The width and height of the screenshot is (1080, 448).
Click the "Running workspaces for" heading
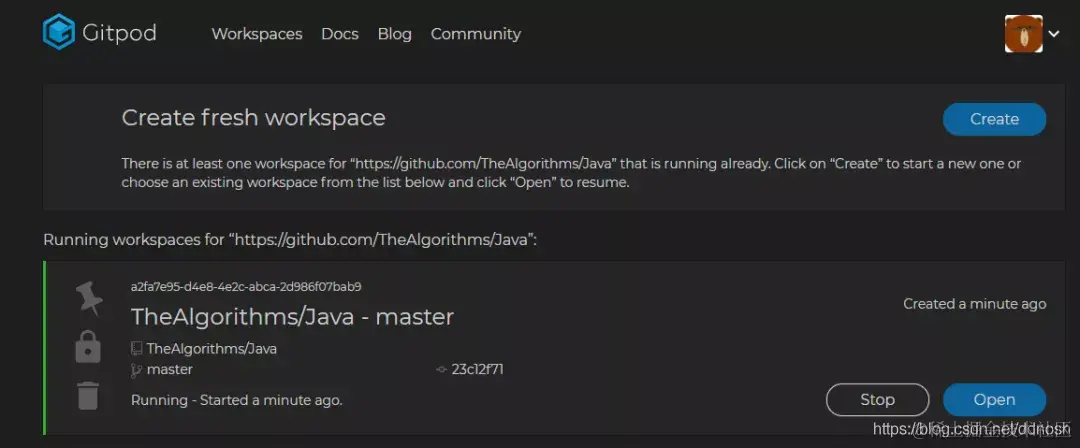click(290, 241)
